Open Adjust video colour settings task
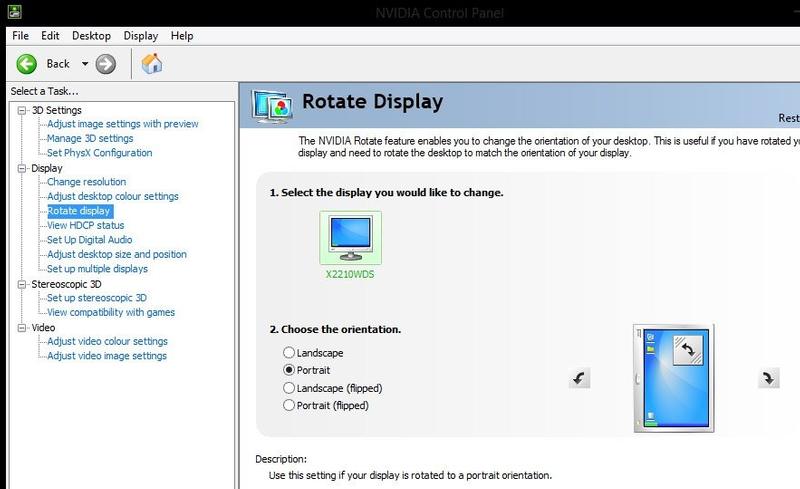 [107, 341]
